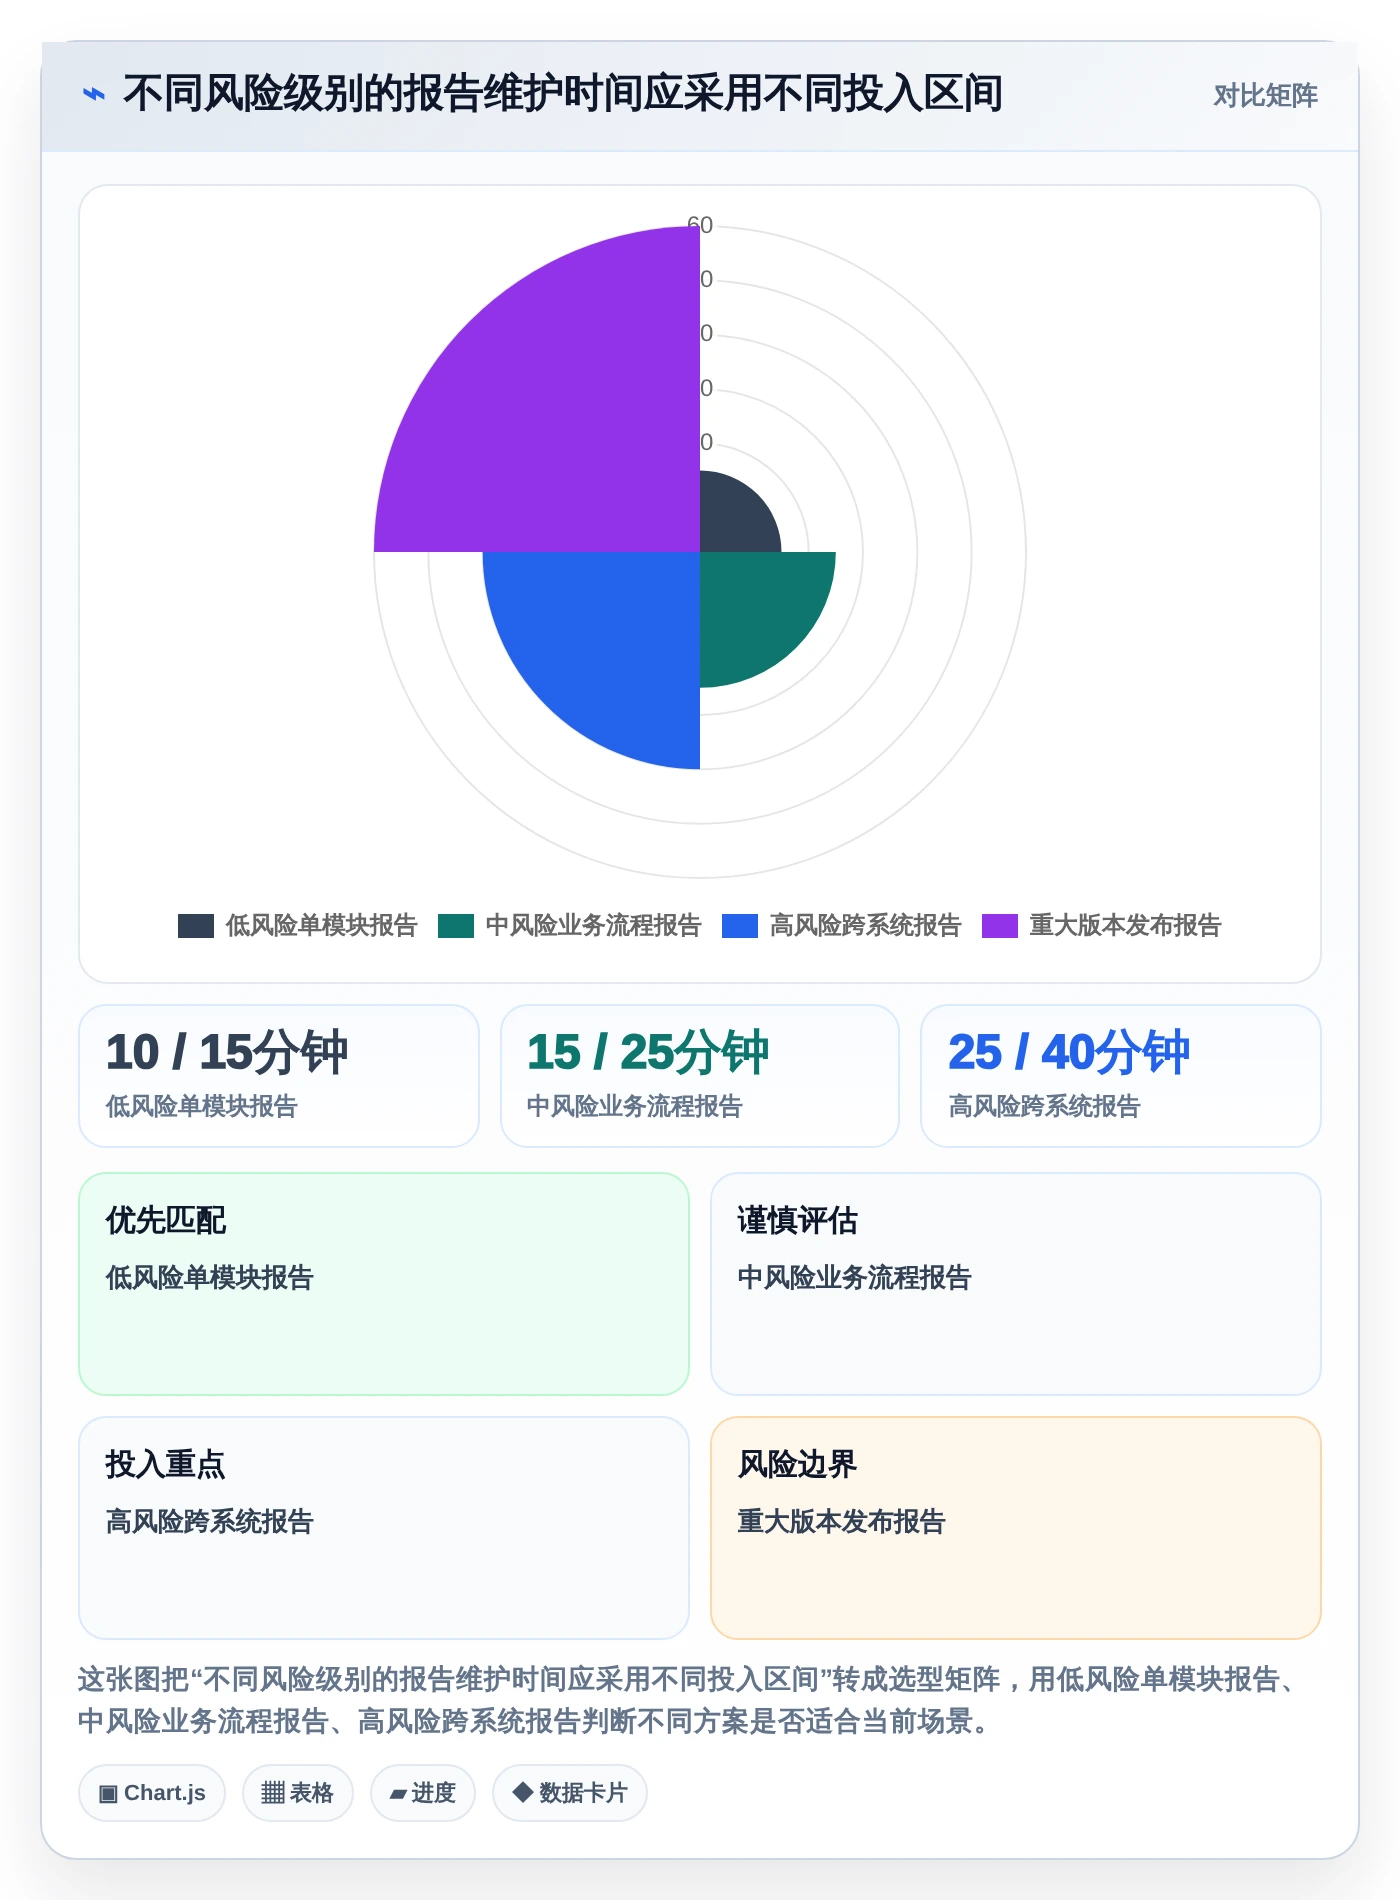Click the 进度 tag chip
1400x1900 pixels.
point(423,1793)
